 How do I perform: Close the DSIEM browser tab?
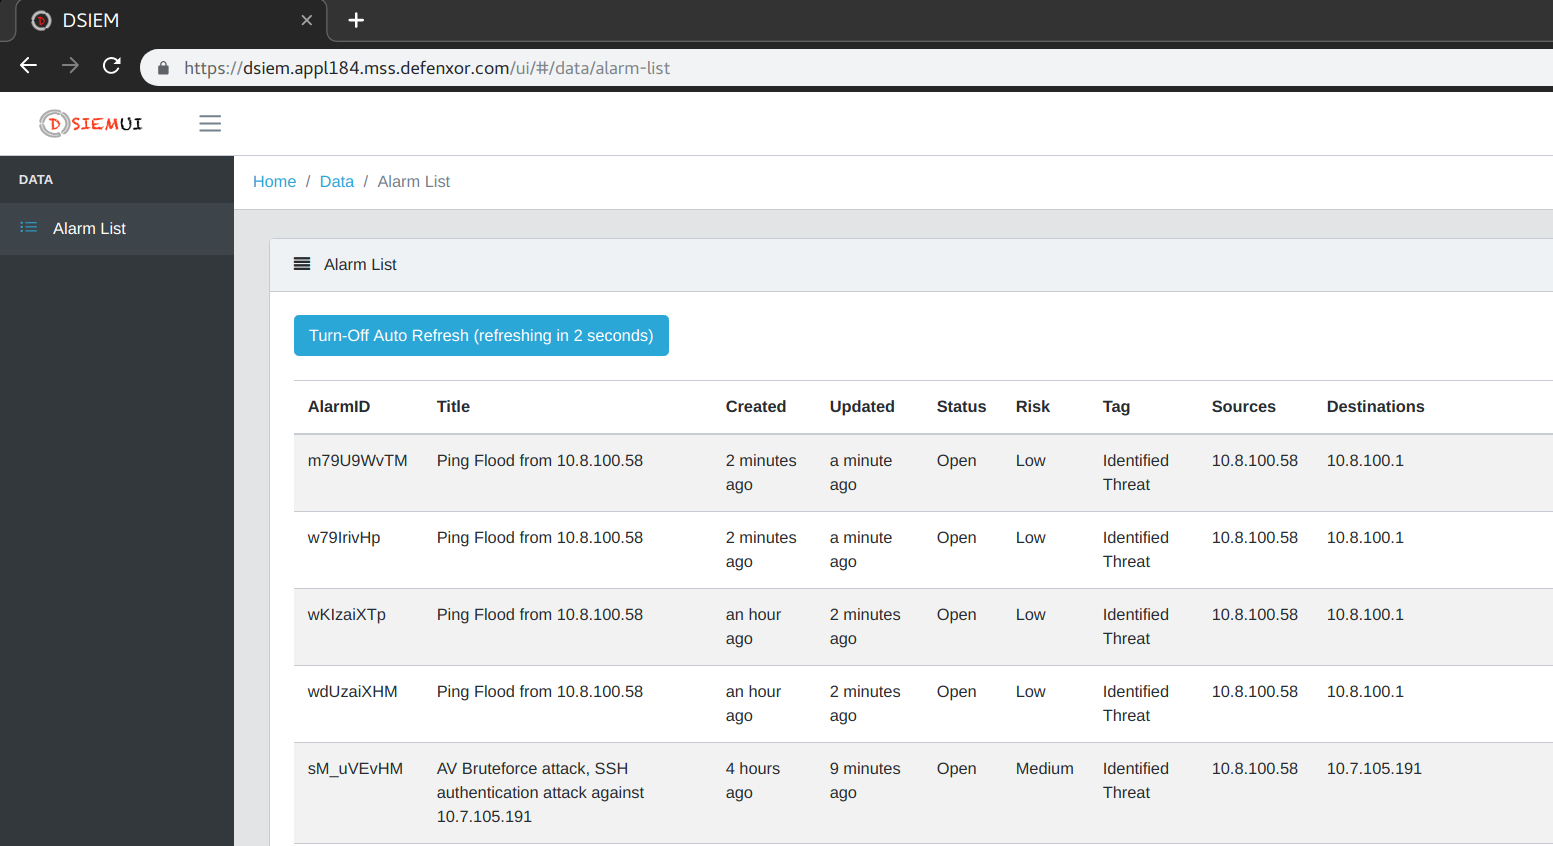coord(307,20)
